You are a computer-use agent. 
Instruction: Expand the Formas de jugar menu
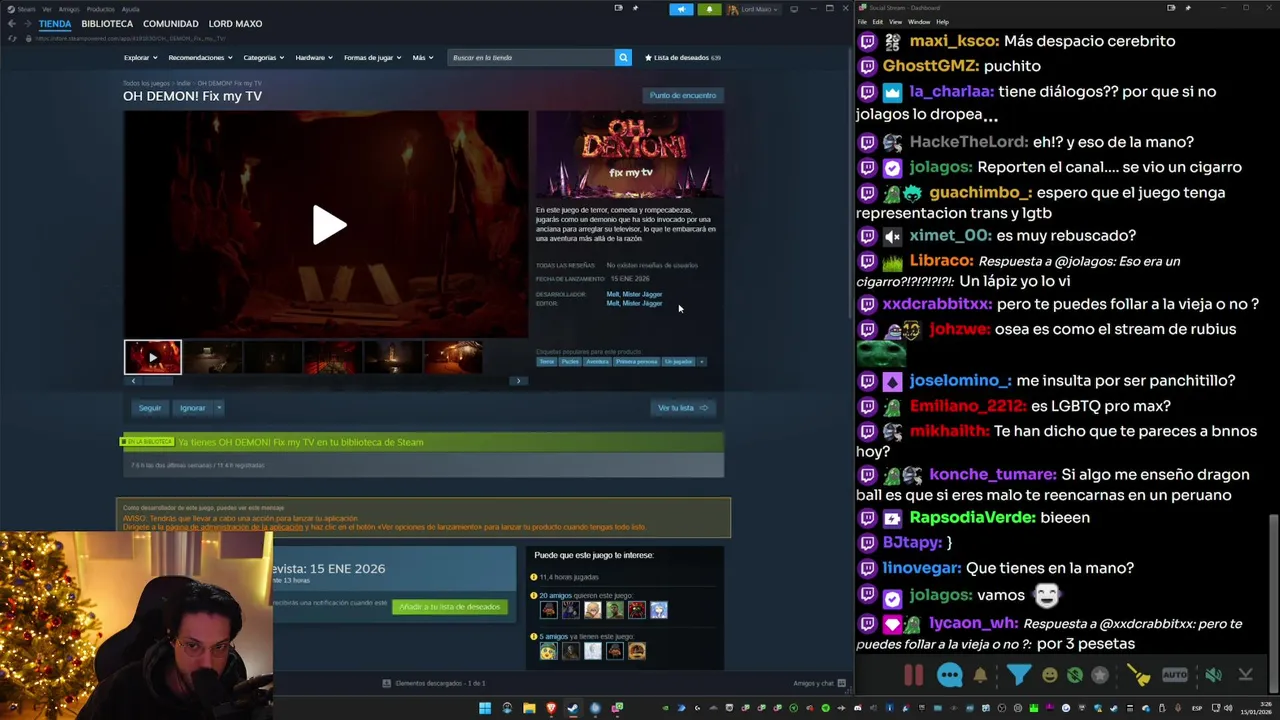coord(372,57)
